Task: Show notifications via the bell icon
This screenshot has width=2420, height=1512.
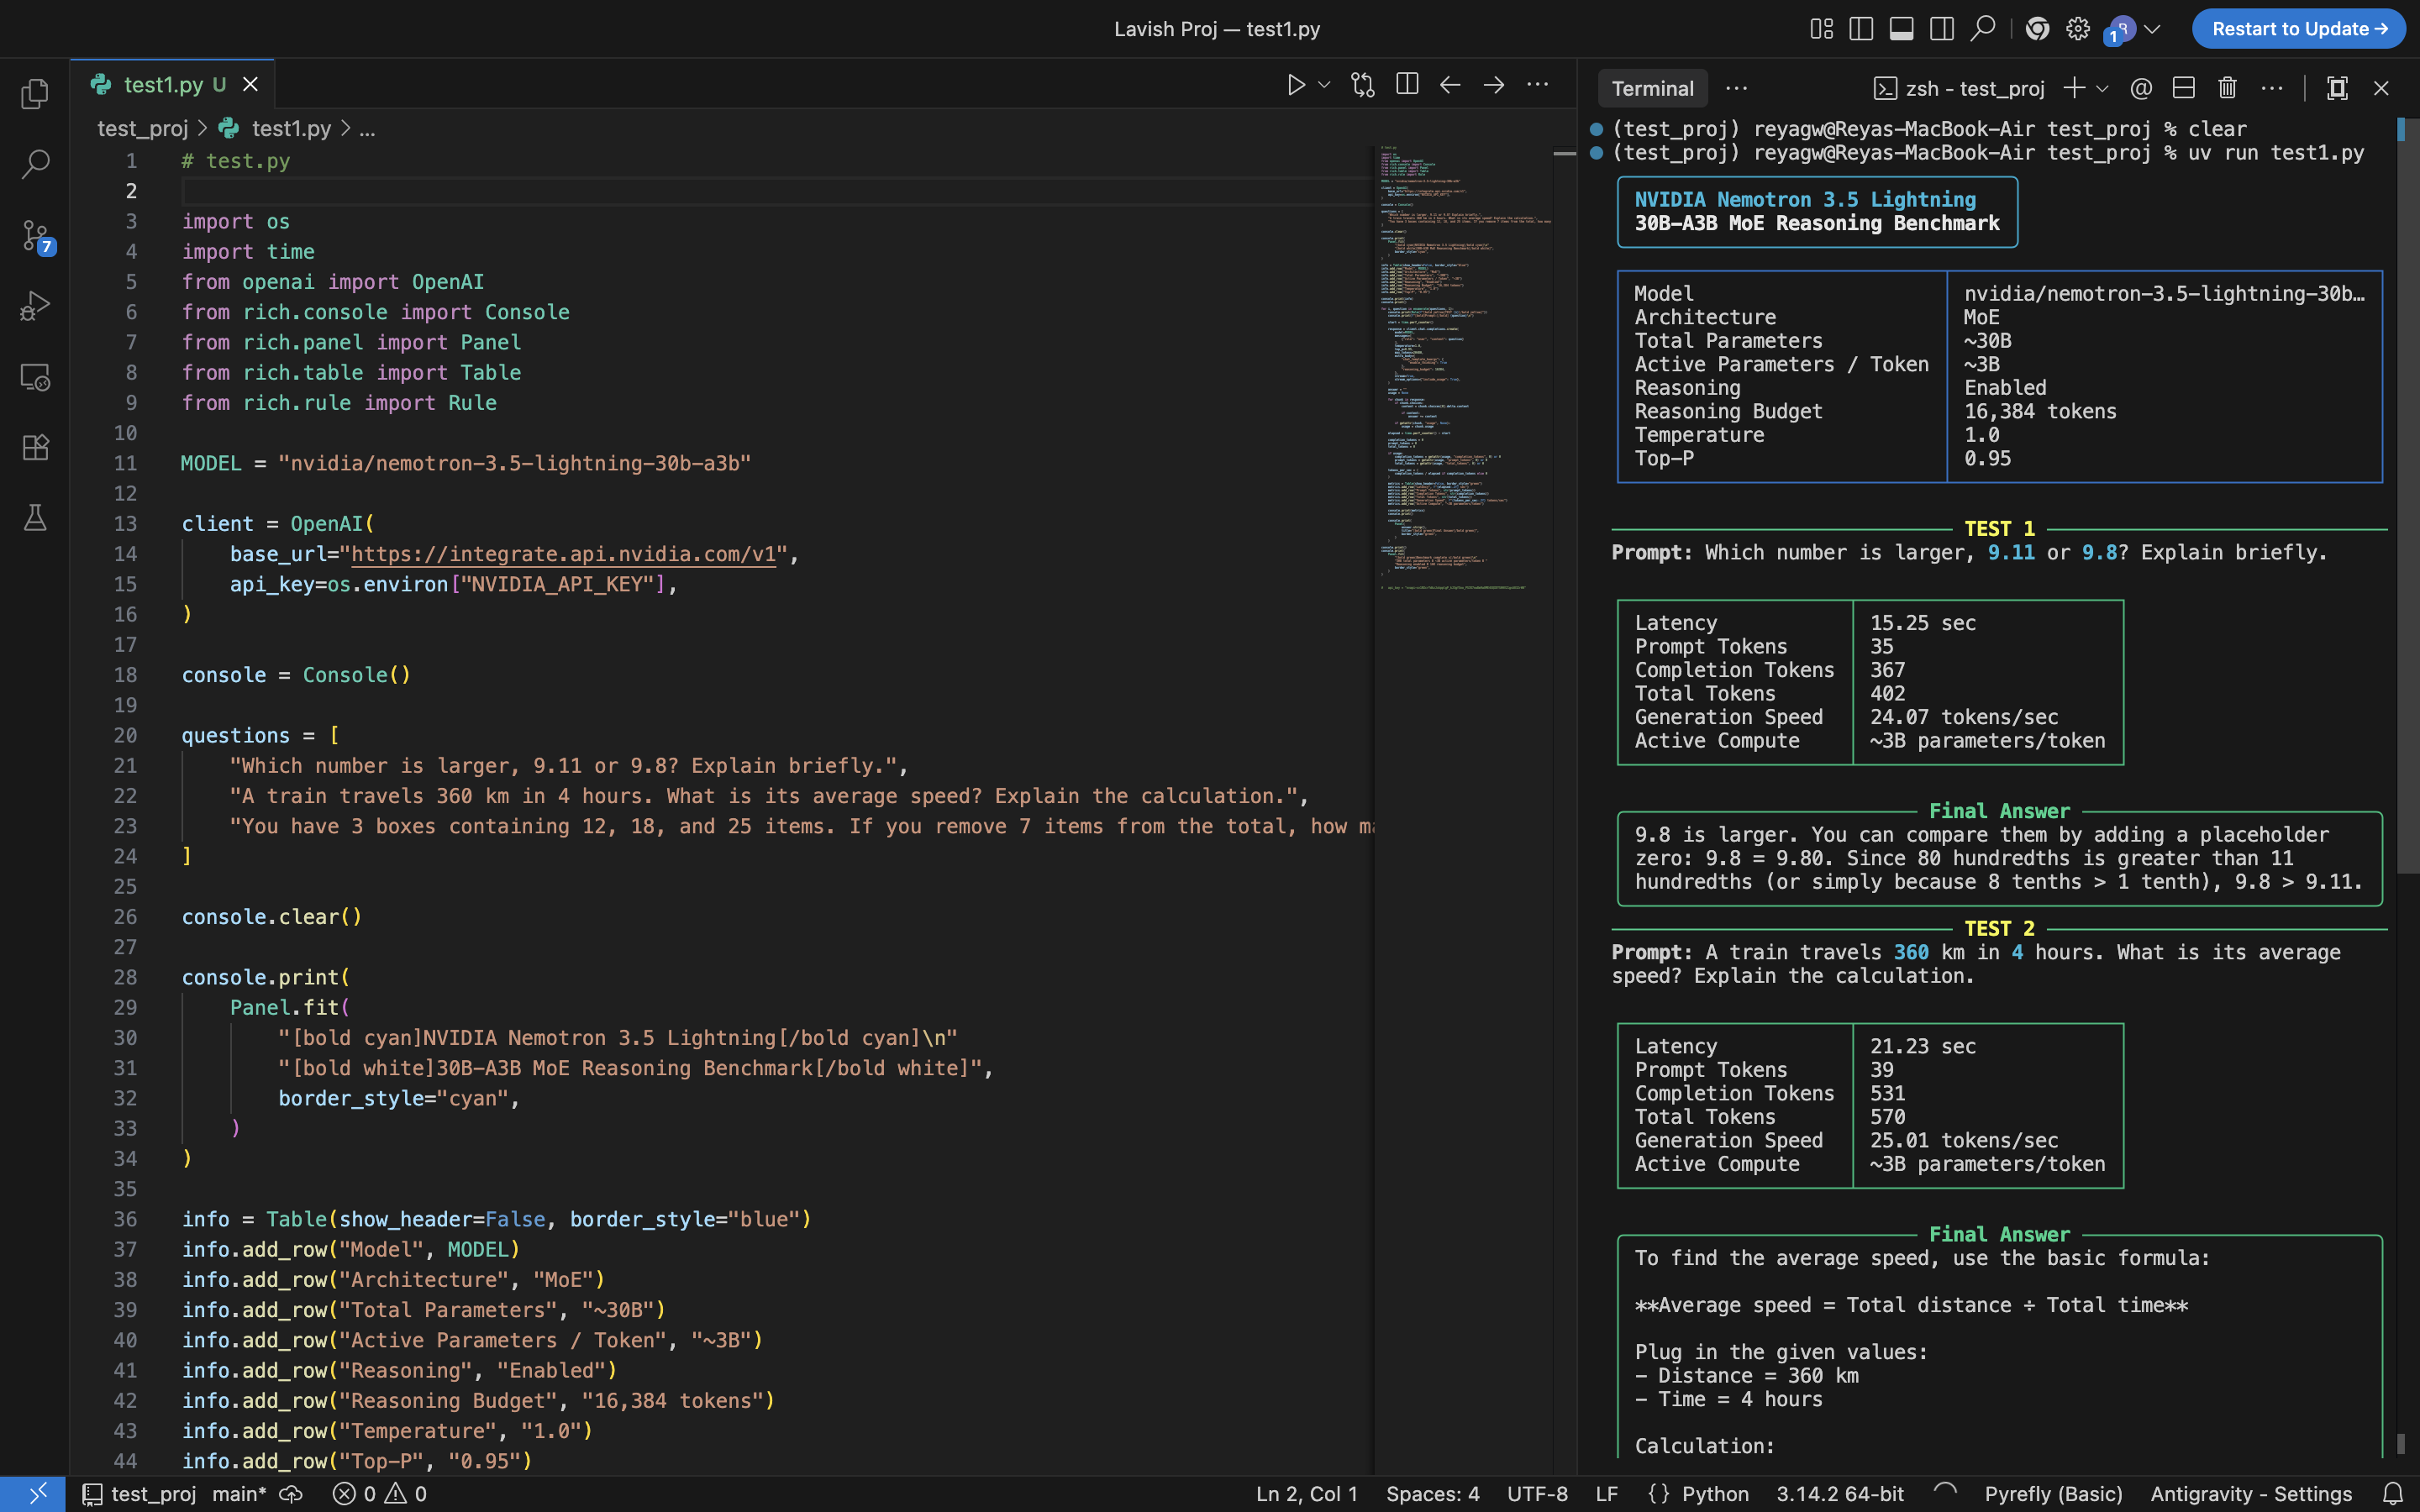Action: [x=2393, y=1494]
